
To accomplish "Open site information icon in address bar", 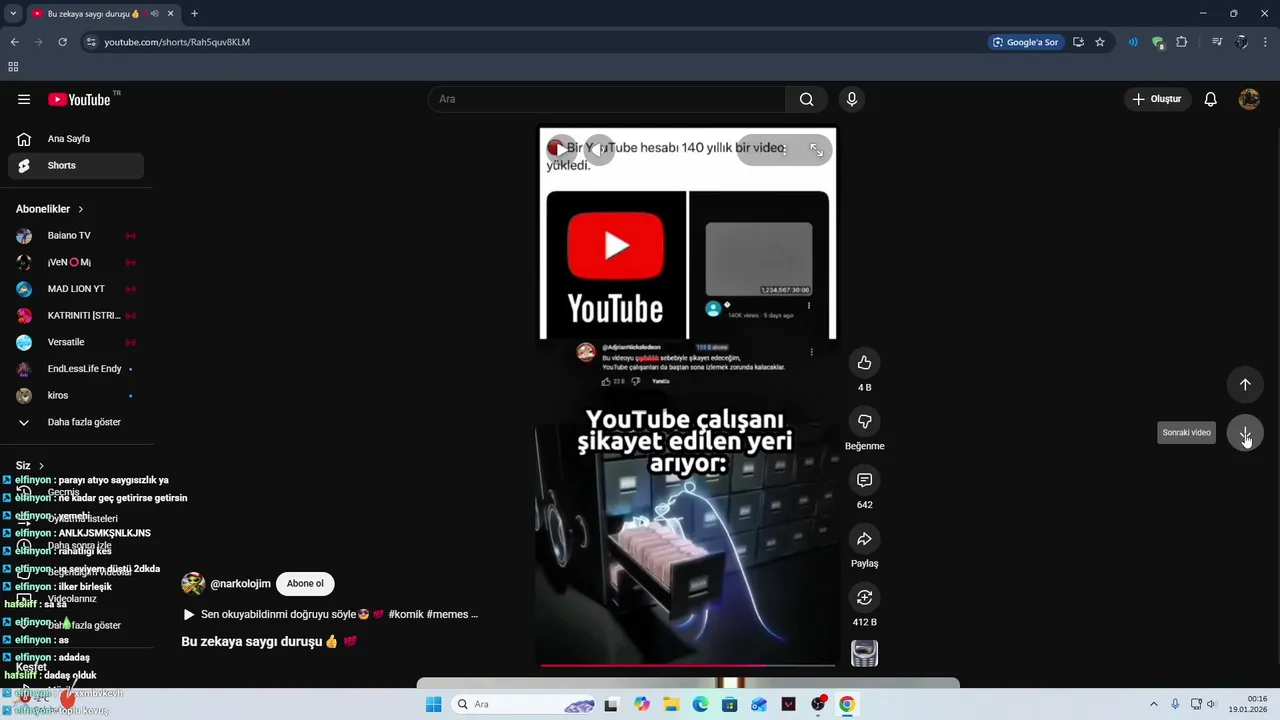I will [x=91, y=42].
